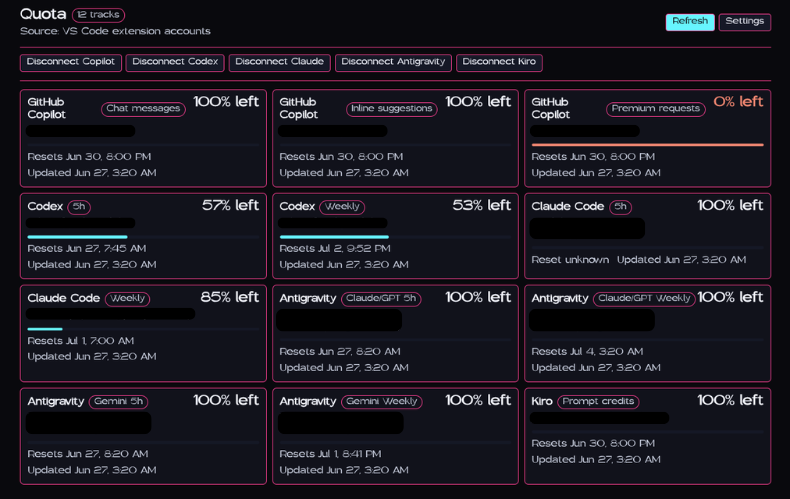Click the Claude/GPT Weekly tag
The image size is (790, 499).
tap(644, 298)
